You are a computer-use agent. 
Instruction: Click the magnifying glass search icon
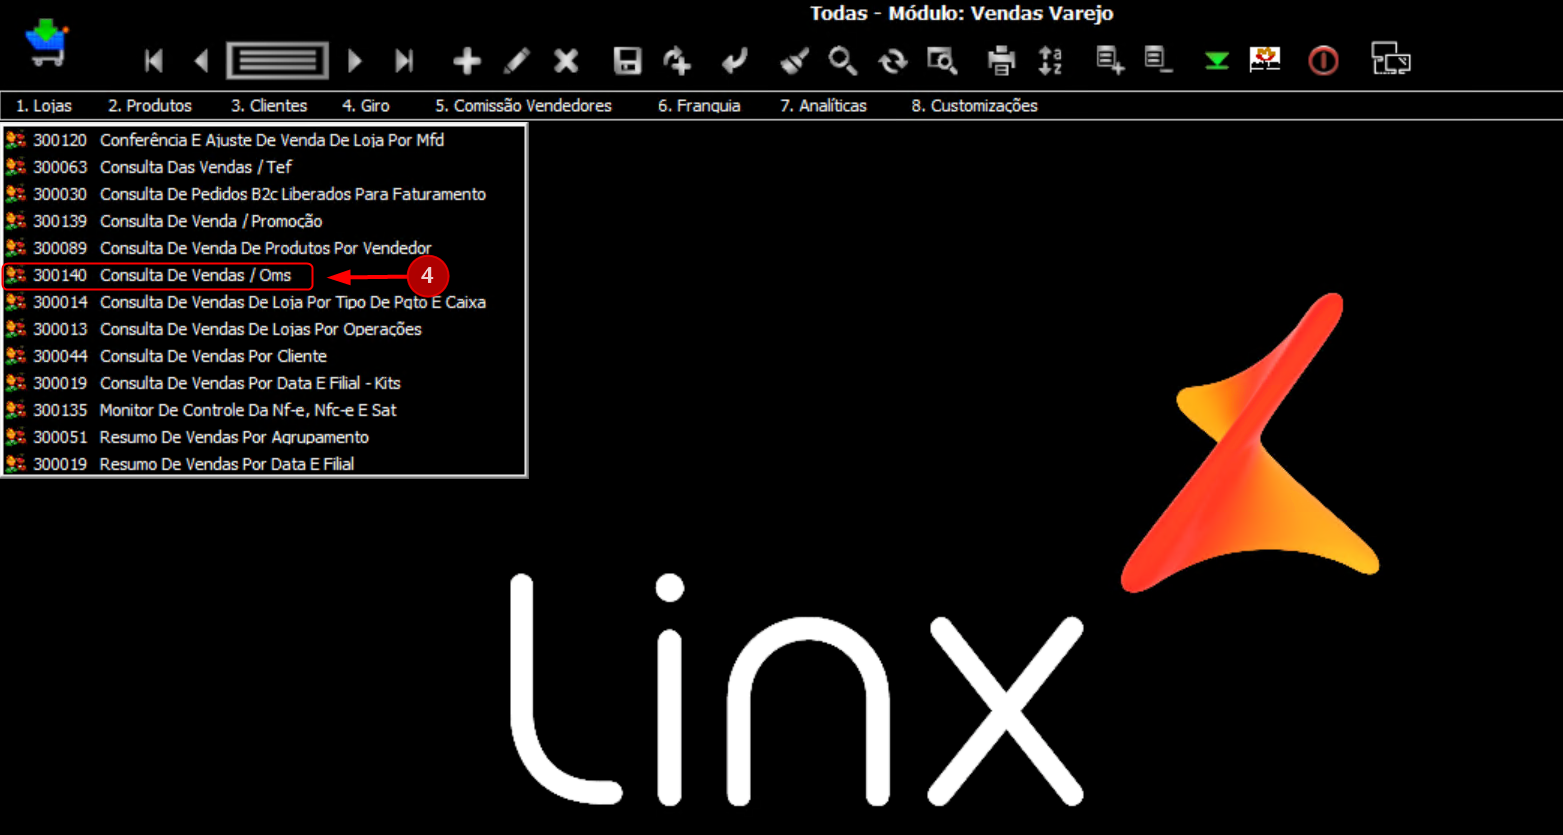(843, 61)
